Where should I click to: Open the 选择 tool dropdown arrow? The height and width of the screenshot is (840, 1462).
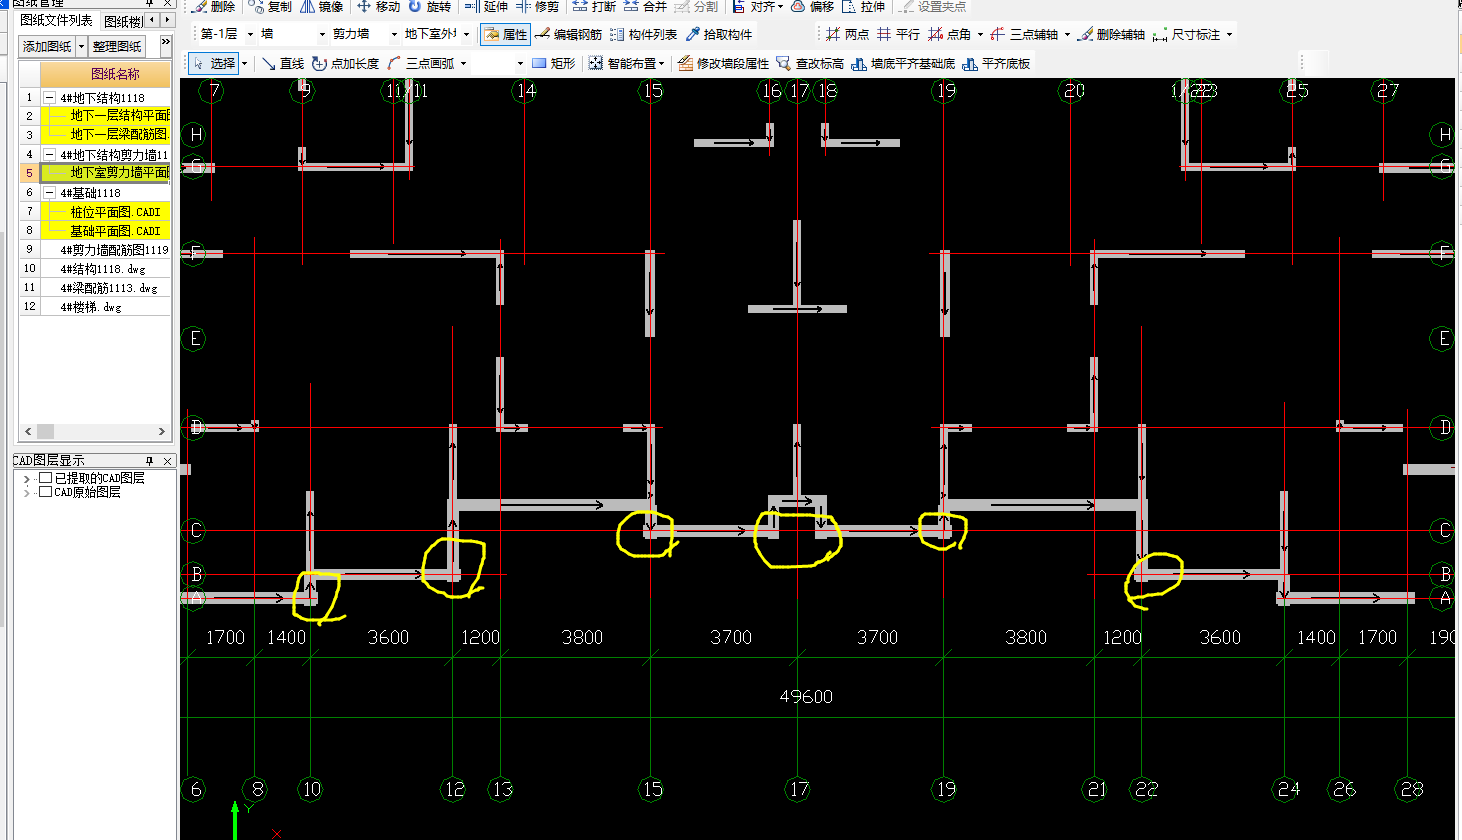[244, 63]
